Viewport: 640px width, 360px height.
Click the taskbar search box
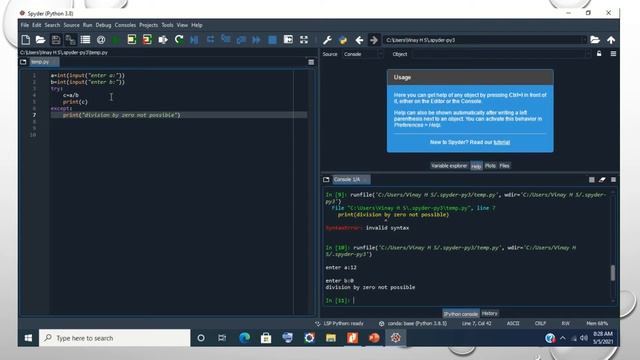click(115, 338)
